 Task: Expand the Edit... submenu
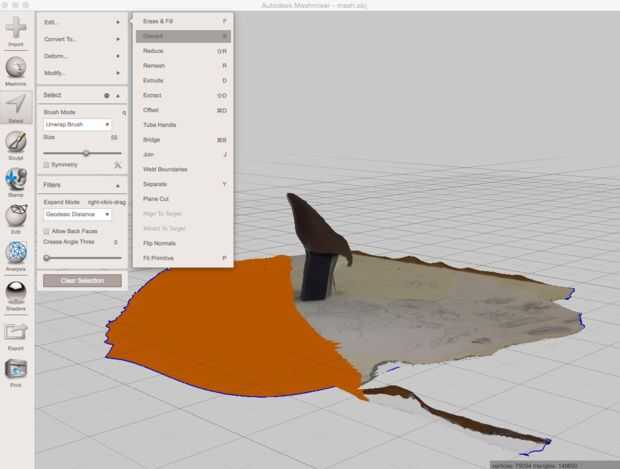tap(82, 22)
